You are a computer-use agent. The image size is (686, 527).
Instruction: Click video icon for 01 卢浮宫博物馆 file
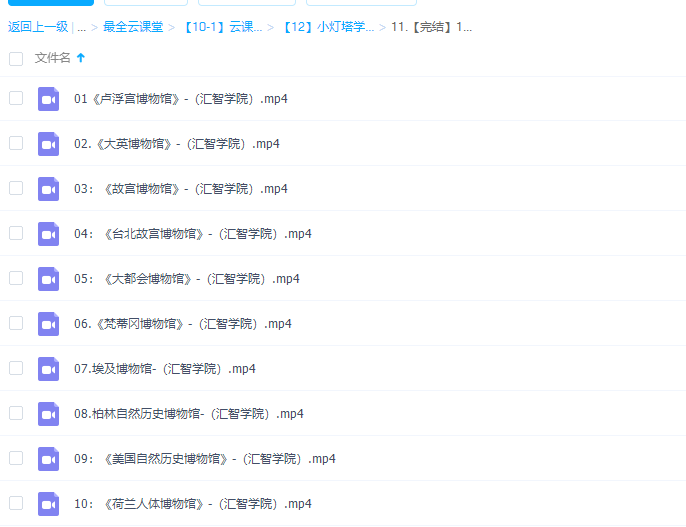[x=49, y=99]
